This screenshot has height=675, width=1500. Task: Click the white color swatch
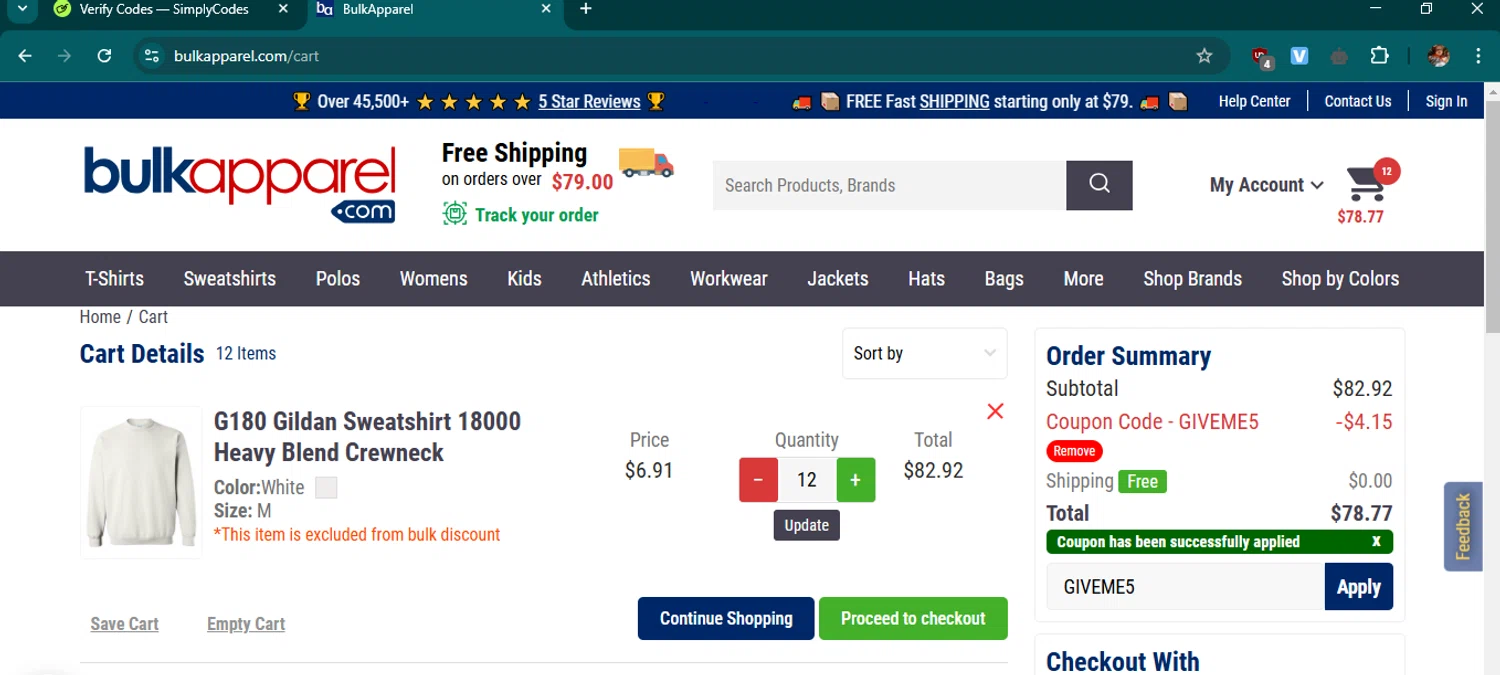pyautogui.click(x=326, y=488)
